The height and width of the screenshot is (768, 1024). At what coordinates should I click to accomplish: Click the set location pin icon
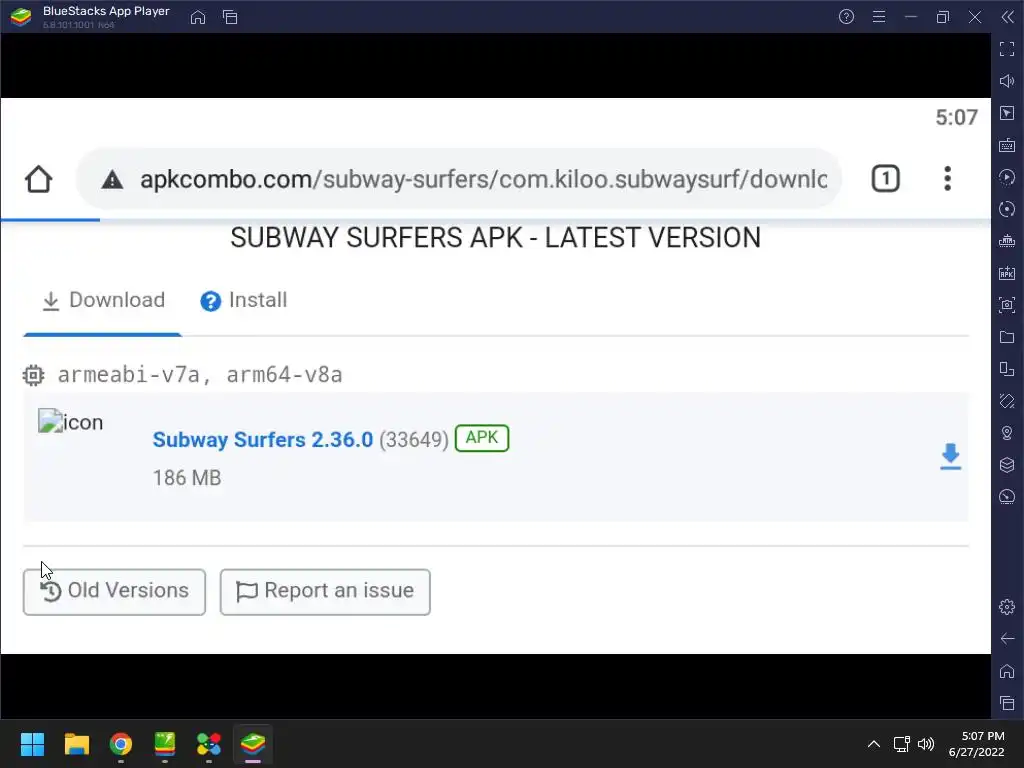tap(1007, 433)
